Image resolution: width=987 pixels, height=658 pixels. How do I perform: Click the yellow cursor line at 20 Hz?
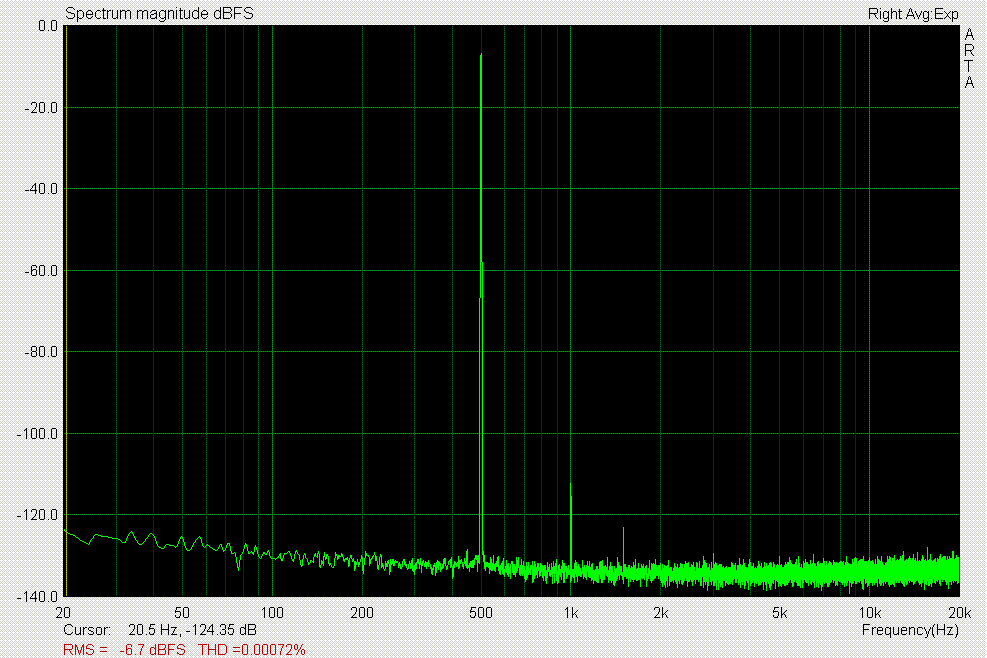pos(65,311)
